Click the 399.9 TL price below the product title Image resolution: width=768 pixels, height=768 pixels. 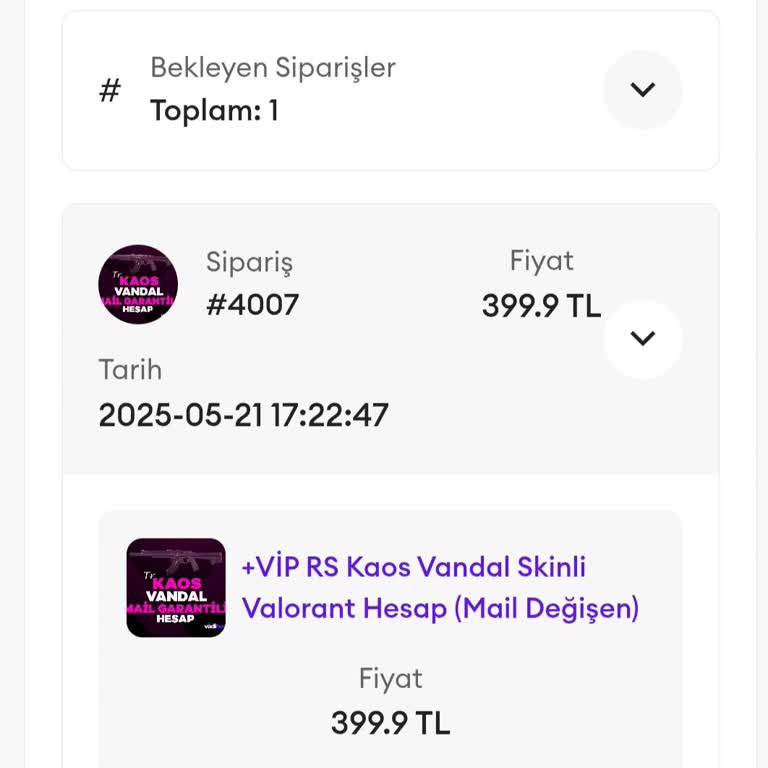pyautogui.click(x=390, y=723)
